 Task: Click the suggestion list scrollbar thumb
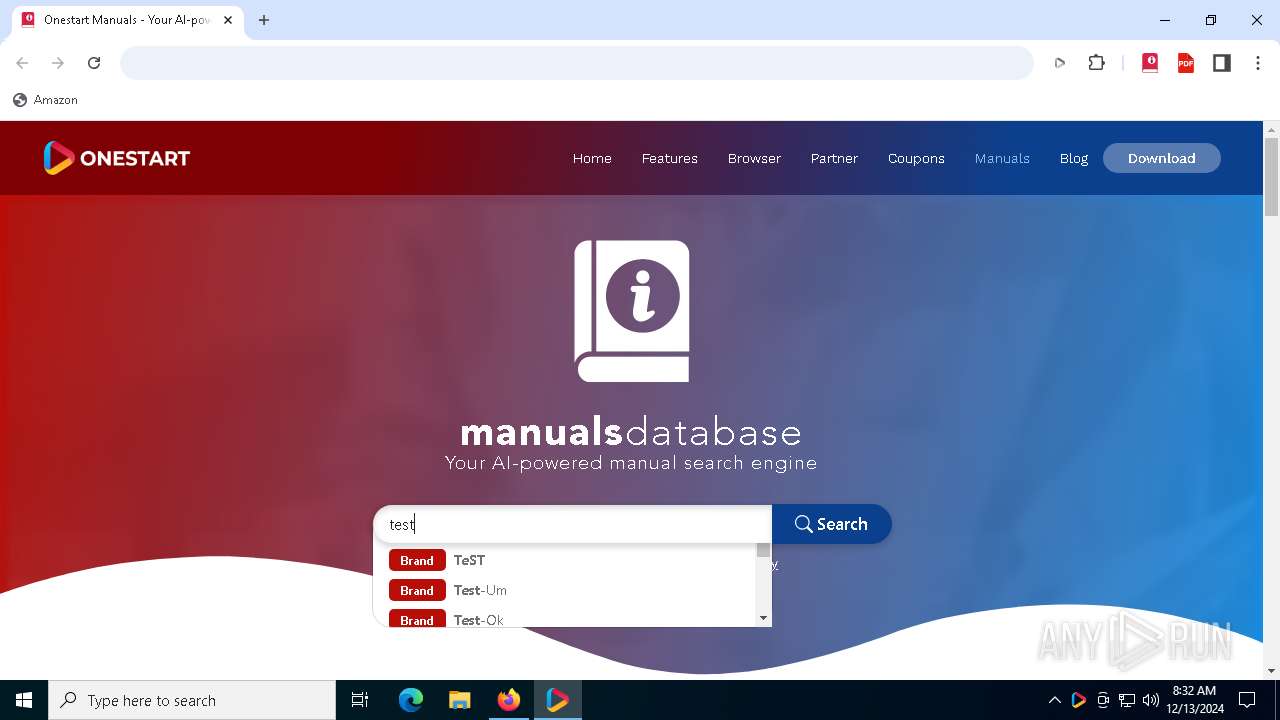(x=764, y=551)
